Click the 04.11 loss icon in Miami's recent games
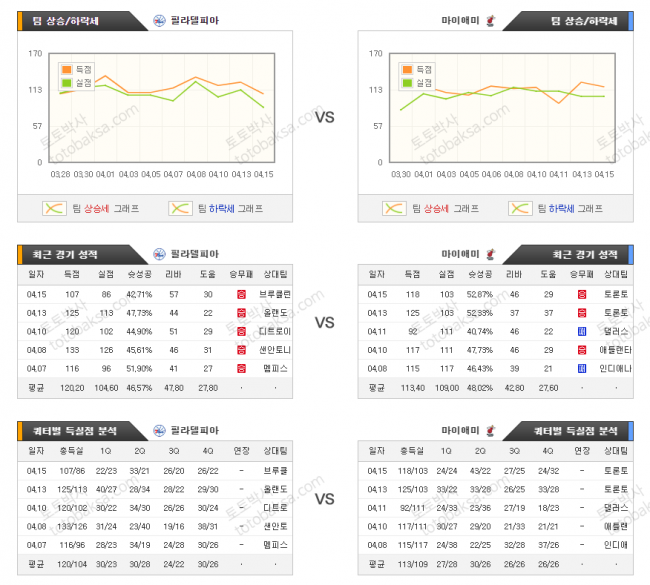This screenshot has height=585, width=650. click(x=582, y=331)
